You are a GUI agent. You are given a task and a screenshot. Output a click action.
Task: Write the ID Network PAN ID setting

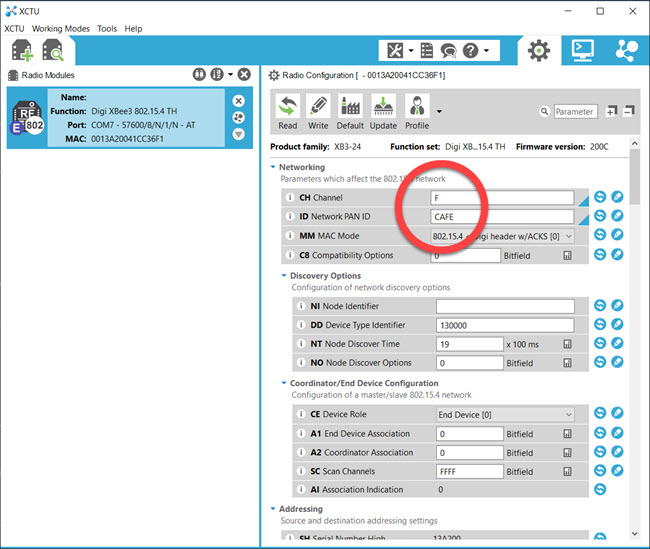617,217
